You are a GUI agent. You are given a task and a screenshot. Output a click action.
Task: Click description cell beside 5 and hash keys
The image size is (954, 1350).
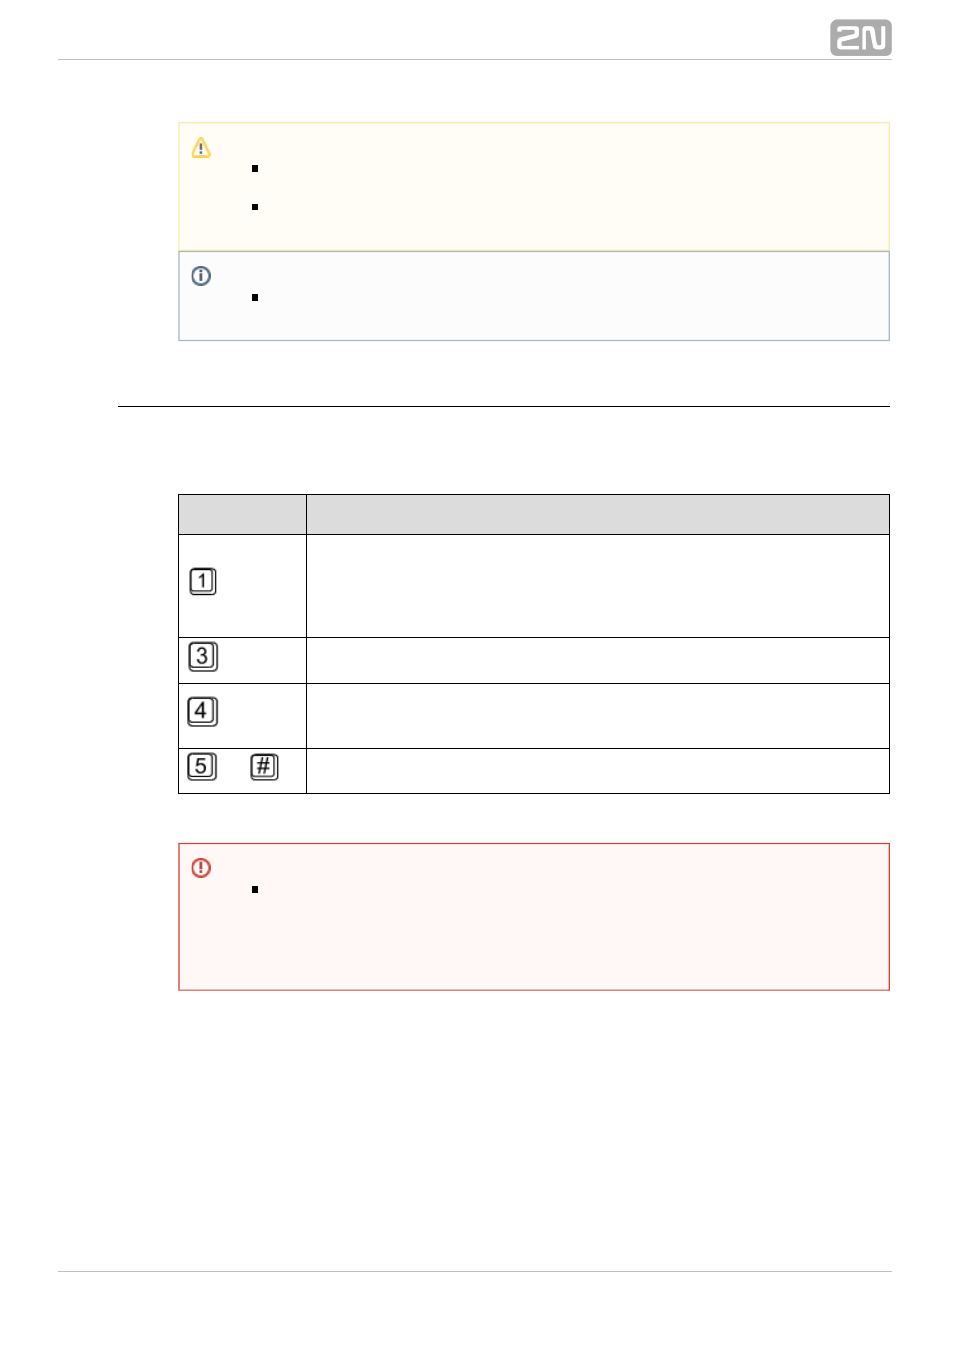coord(598,771)
